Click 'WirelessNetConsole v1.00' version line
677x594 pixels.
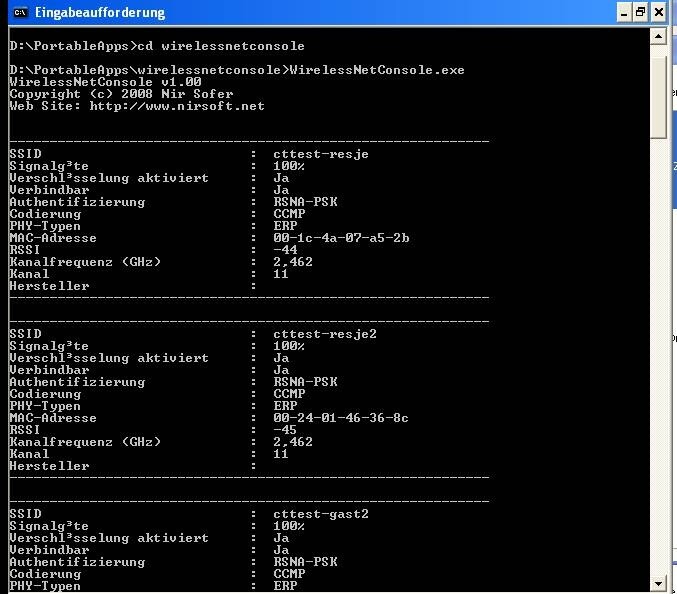(105, 82)
